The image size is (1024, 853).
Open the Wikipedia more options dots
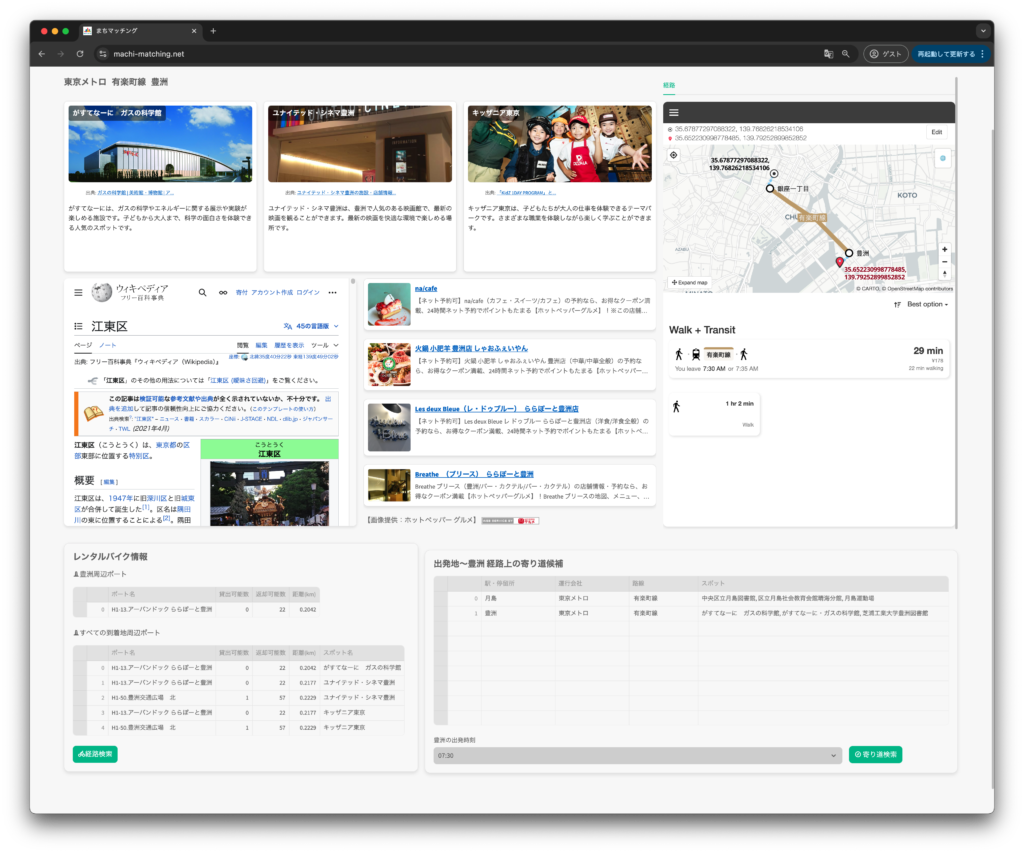coord(332,293)
